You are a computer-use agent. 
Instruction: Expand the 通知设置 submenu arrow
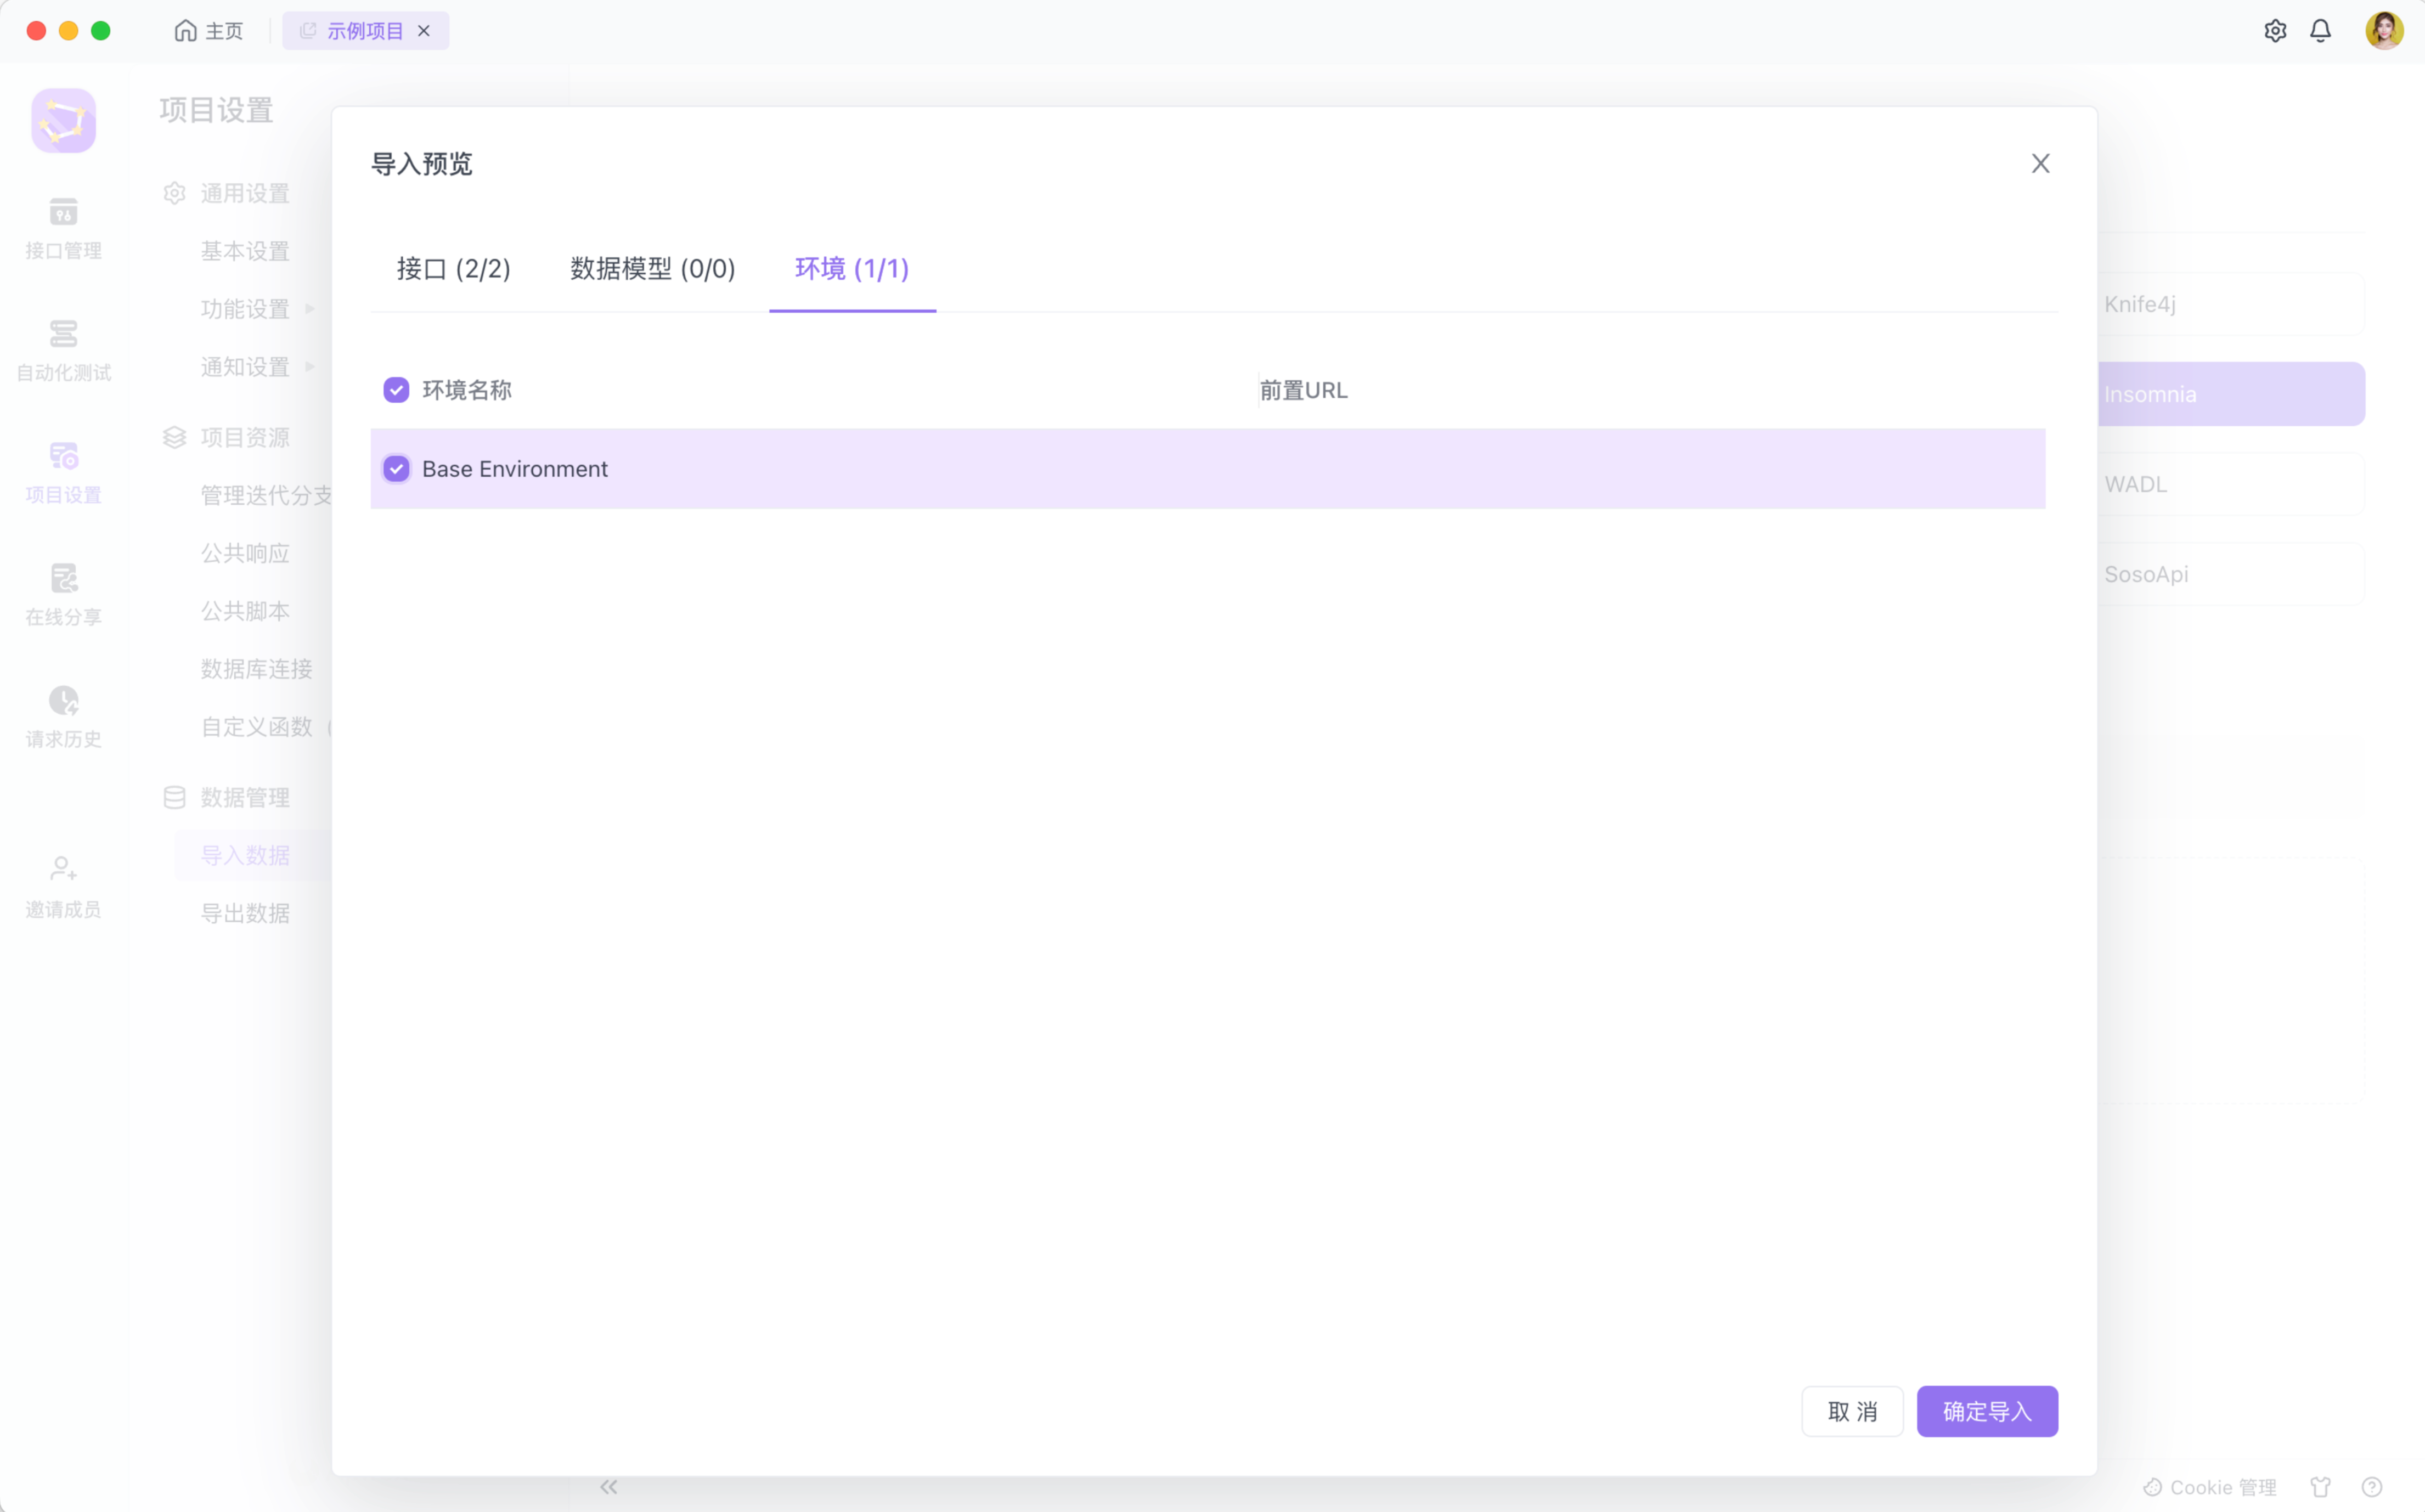pyautogui.click(x=310, y=367)
